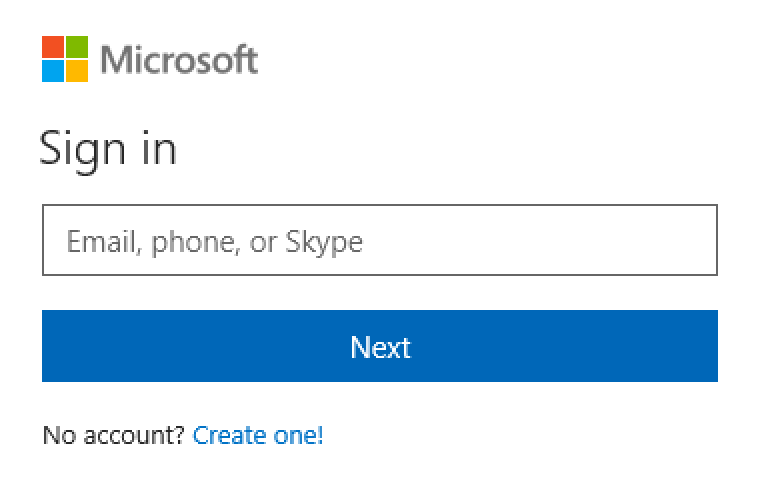The height and width of the screenshot is (494, 766).
Task: Click the green square in Microsoft logo
Action: 77,47
